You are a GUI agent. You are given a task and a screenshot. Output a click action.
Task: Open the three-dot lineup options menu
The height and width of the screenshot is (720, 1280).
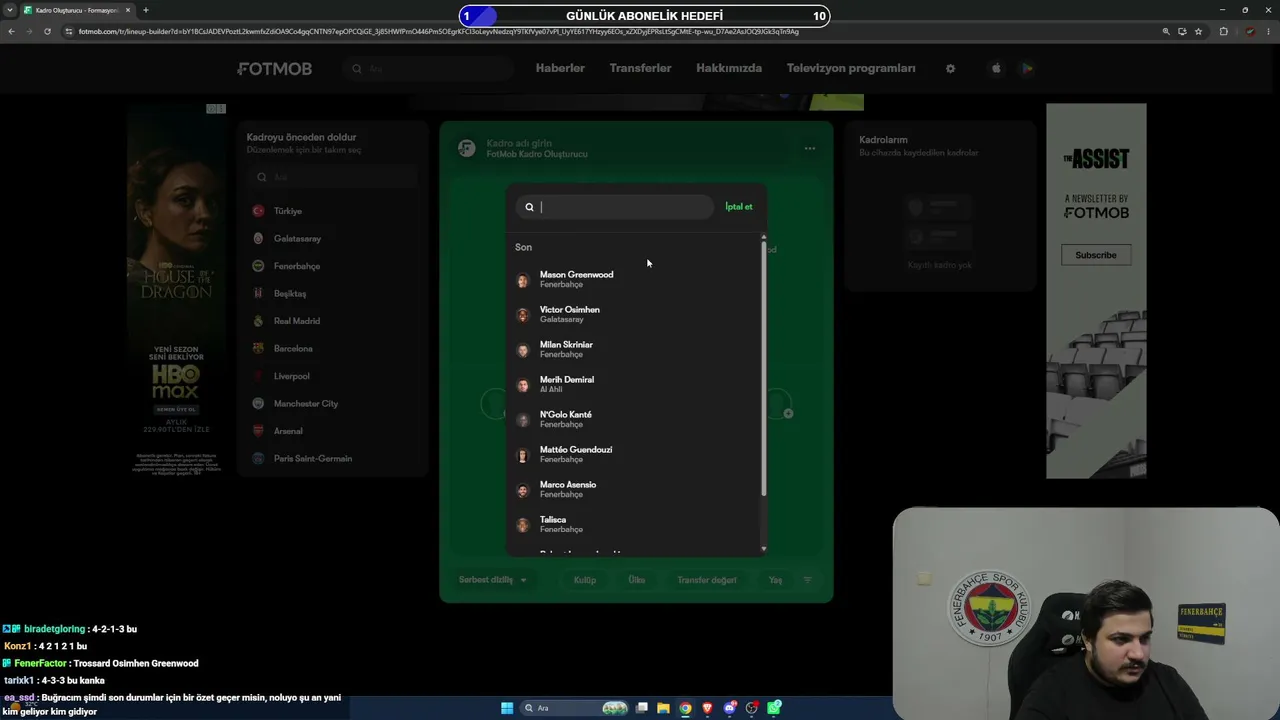[810, 148]
